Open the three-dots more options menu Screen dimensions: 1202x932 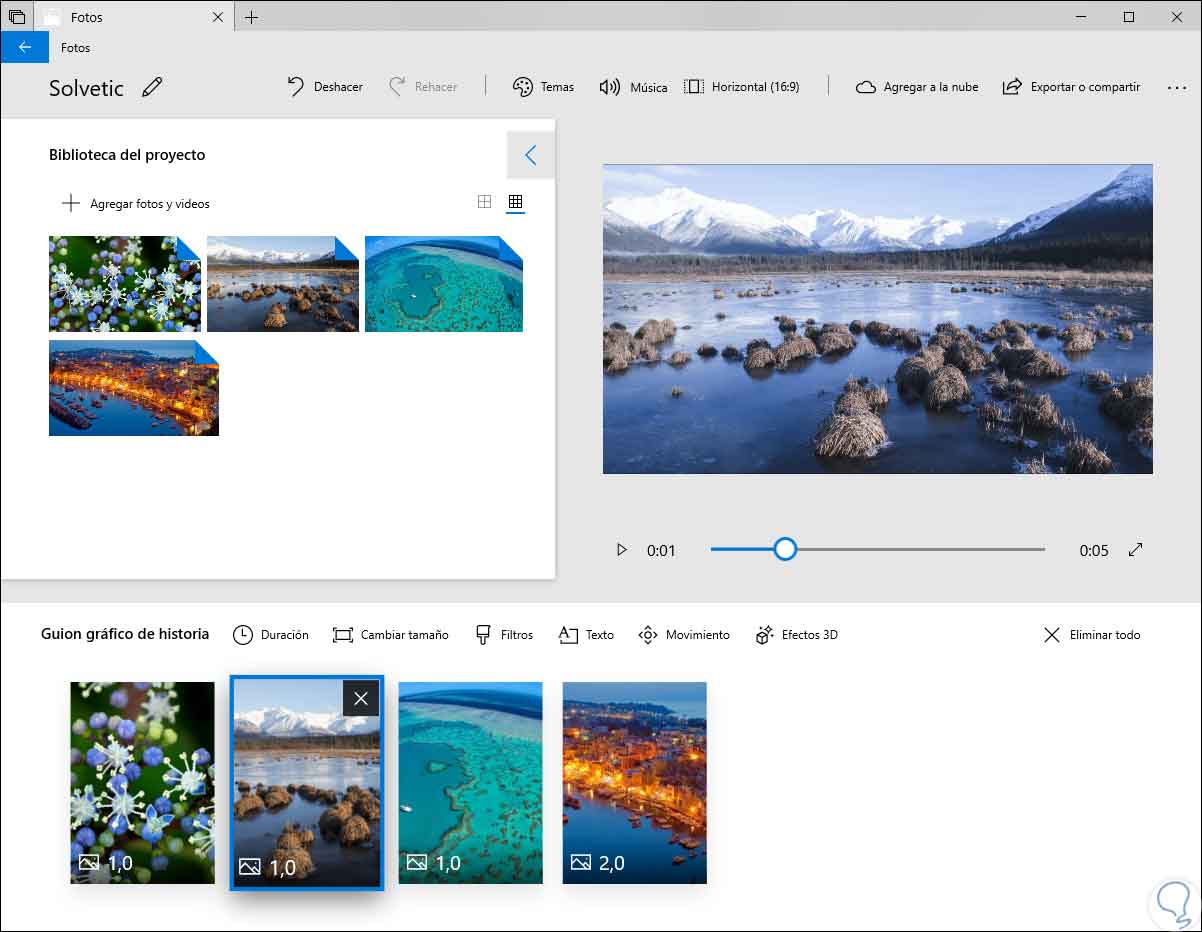[1176, 87]
